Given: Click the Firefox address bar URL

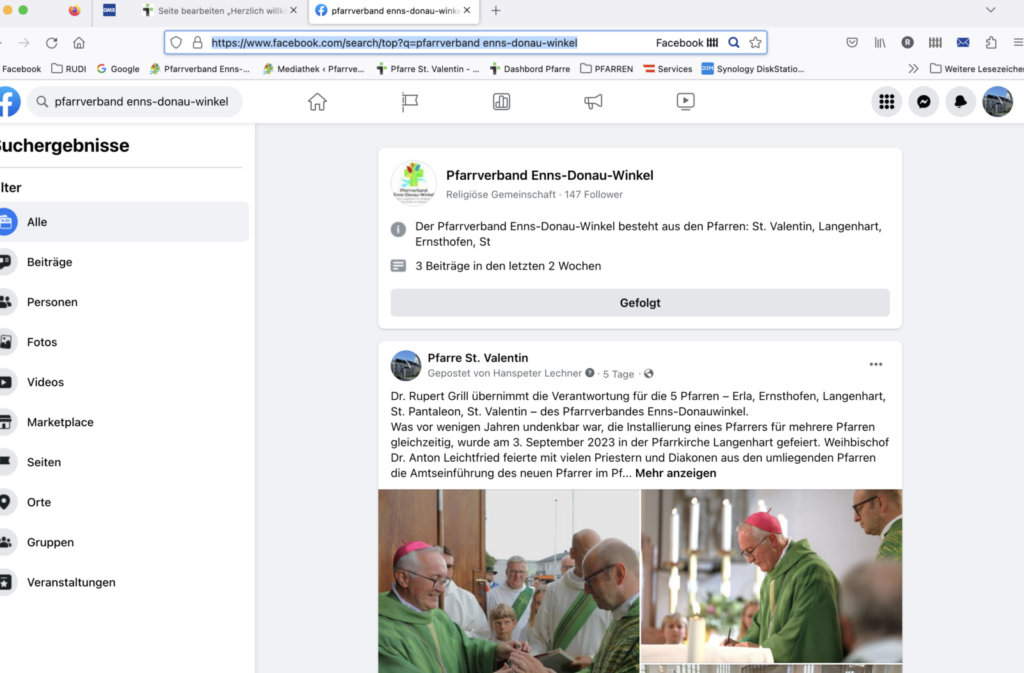Looking at the screenshot, I should click(x=394, y=43).
